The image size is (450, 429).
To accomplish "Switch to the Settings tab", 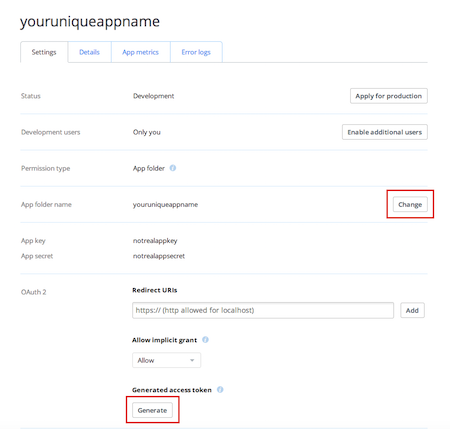I will point(44,52).
